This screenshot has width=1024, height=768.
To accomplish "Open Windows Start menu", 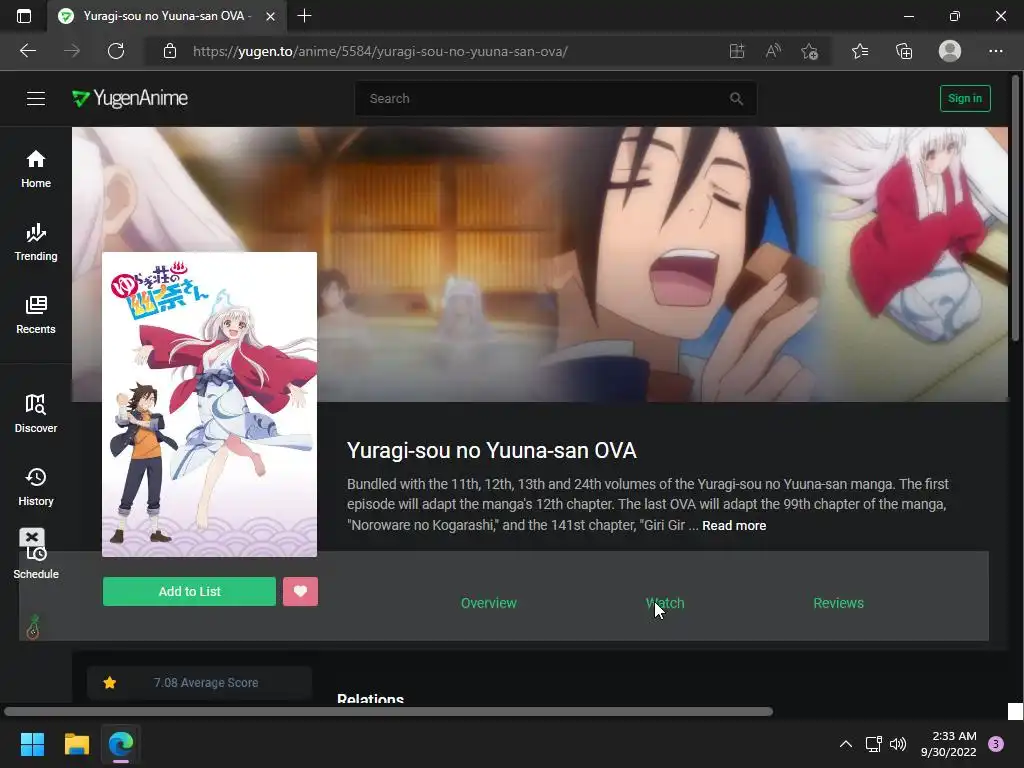I will (32, 744).
